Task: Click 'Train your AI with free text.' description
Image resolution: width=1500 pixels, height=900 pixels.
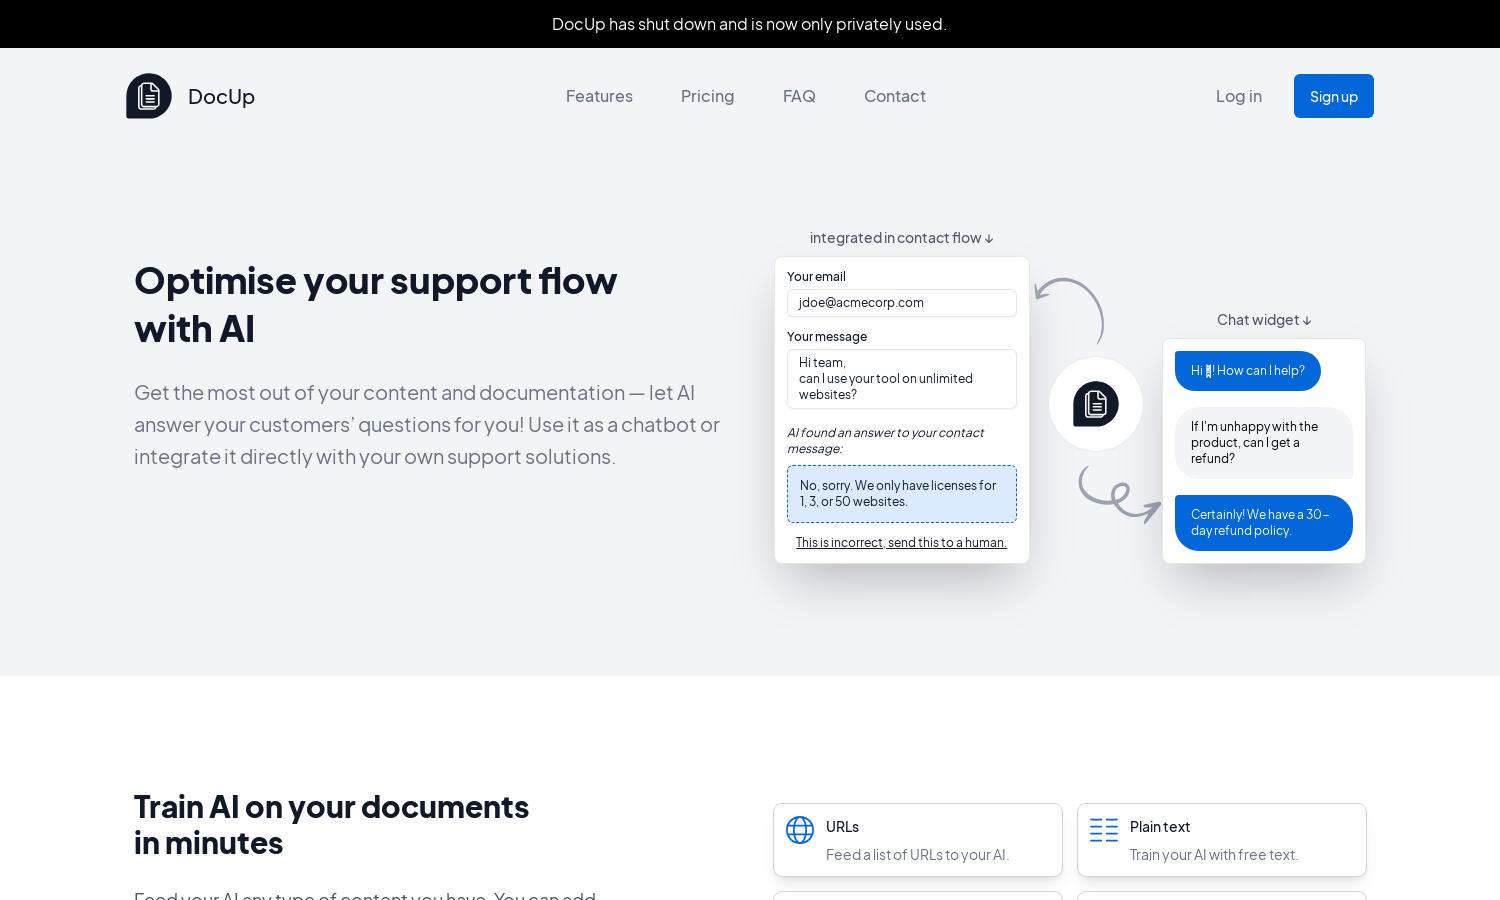Action: 1214,855
